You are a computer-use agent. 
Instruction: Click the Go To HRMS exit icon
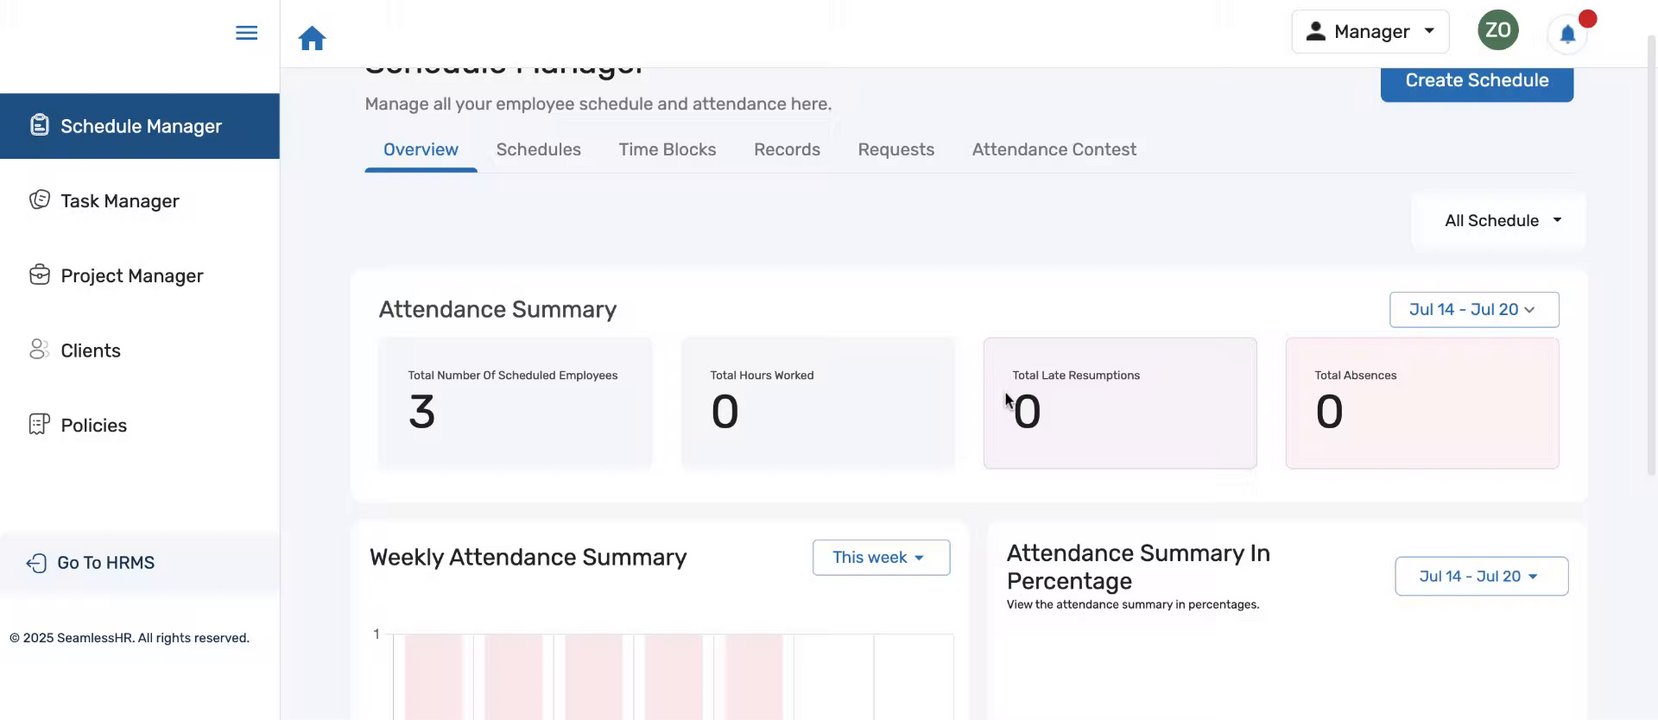pos(36,563)
